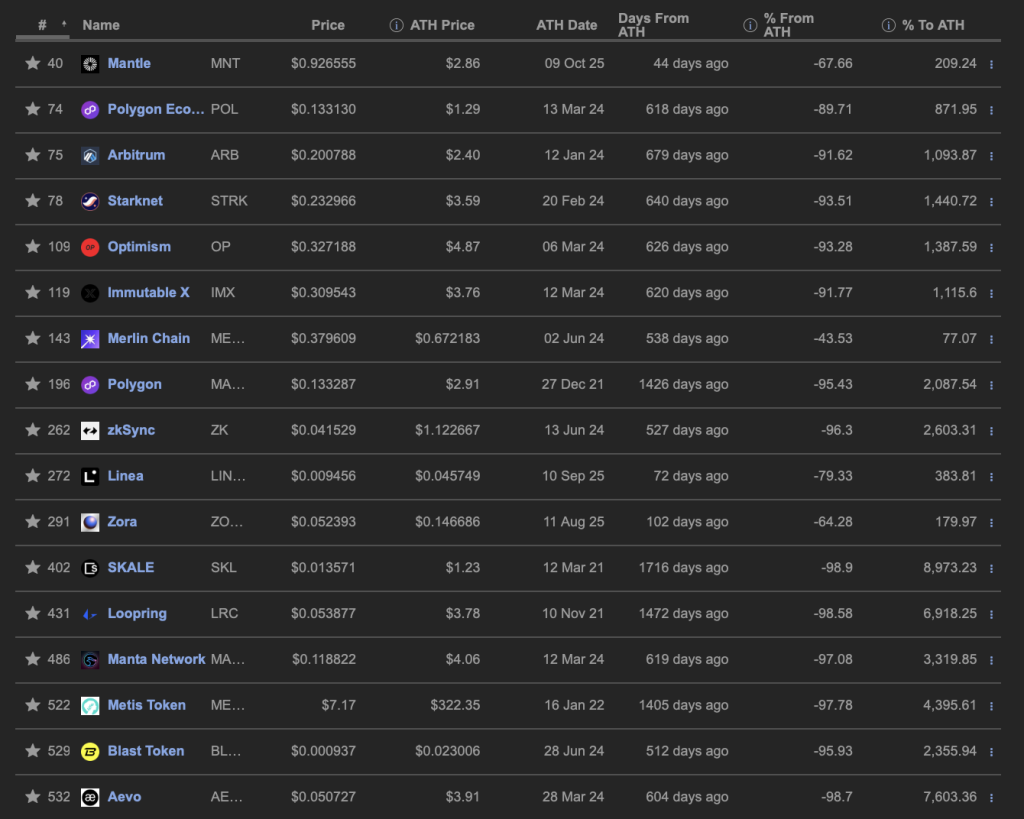Click the info icon beside % From ATH
Viewport: 1024px width, 819px height.
(x=750, y=25)
